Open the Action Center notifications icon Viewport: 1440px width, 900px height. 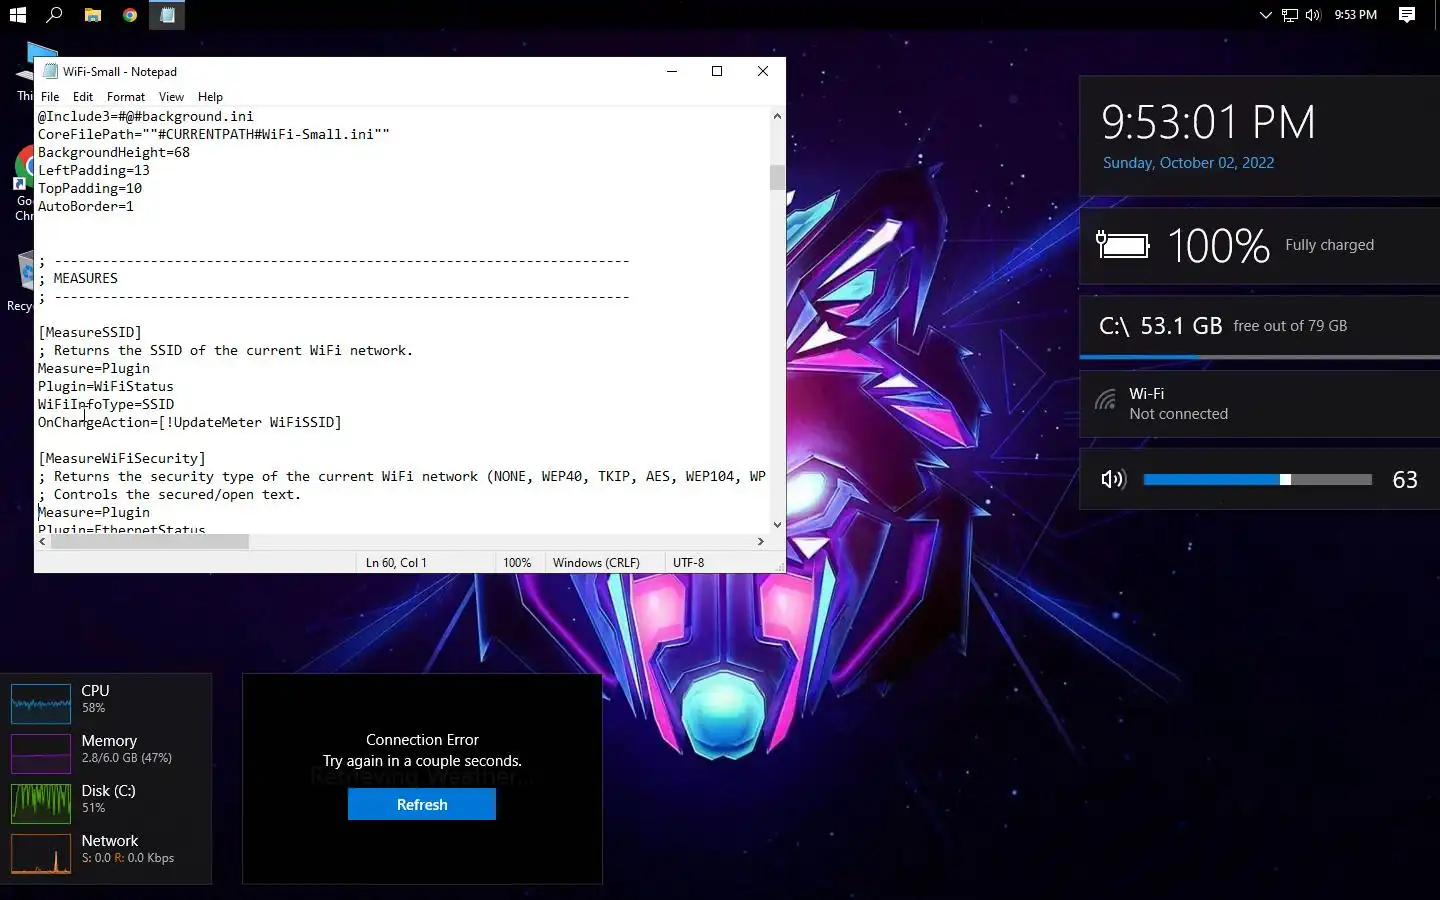1407,15
